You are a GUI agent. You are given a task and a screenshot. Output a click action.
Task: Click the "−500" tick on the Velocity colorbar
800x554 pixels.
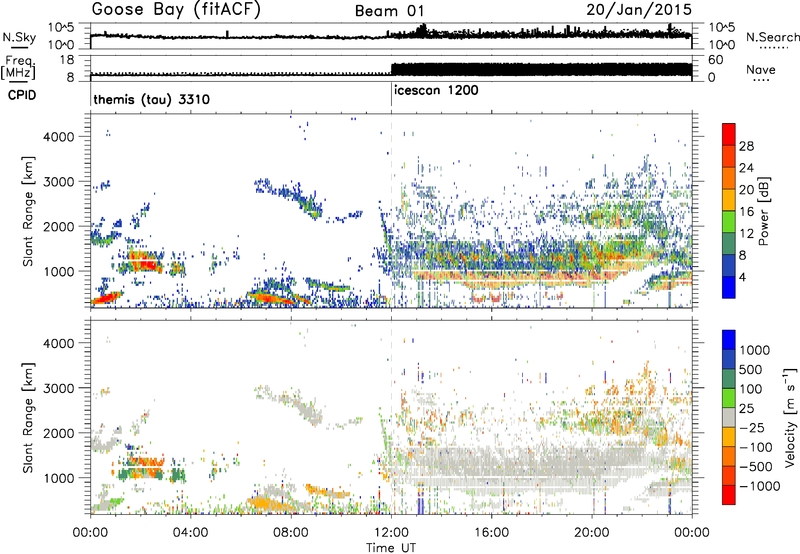tap(755, 467)
